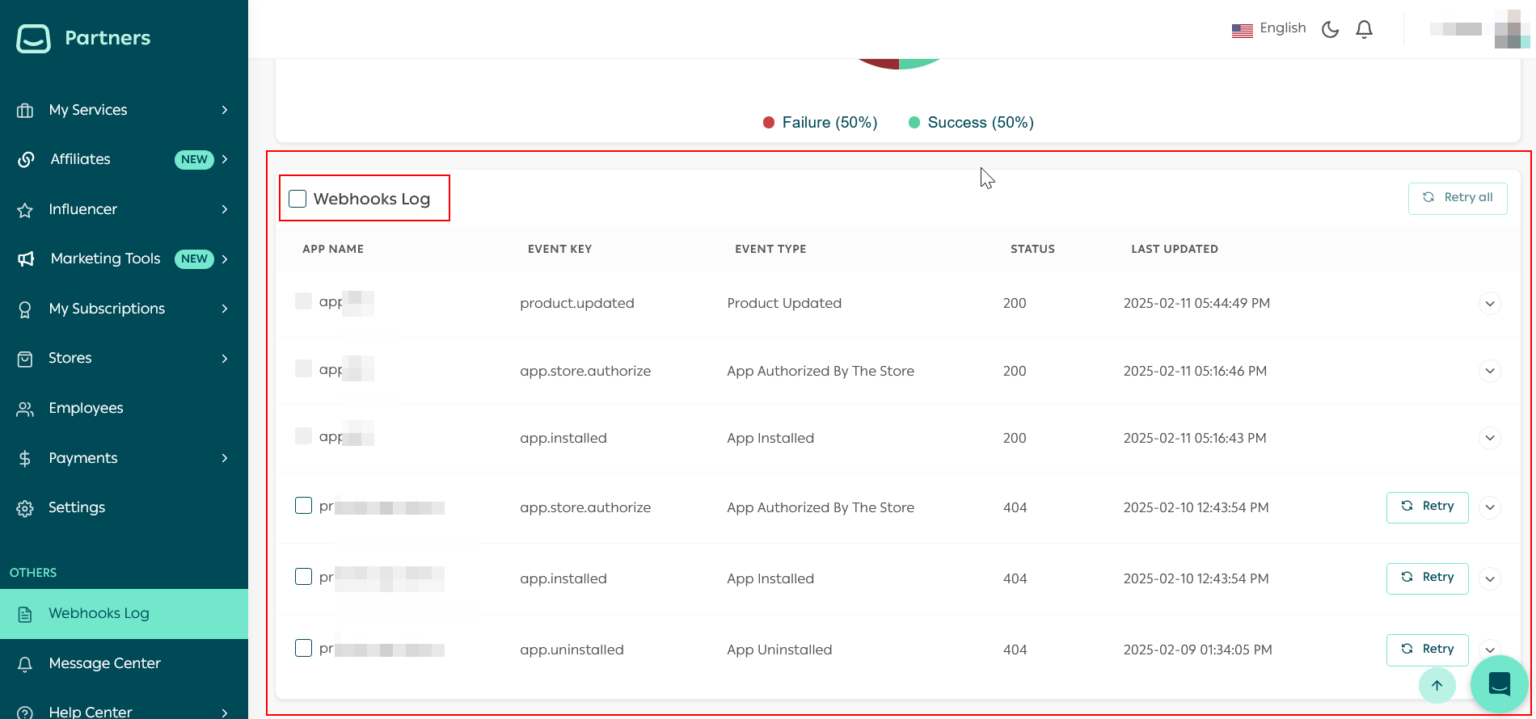Screen dimensions: 1536x719
Task: Click the NEW badge beside Affiliates
Action: pyautogui.click(x=194, y=160)
